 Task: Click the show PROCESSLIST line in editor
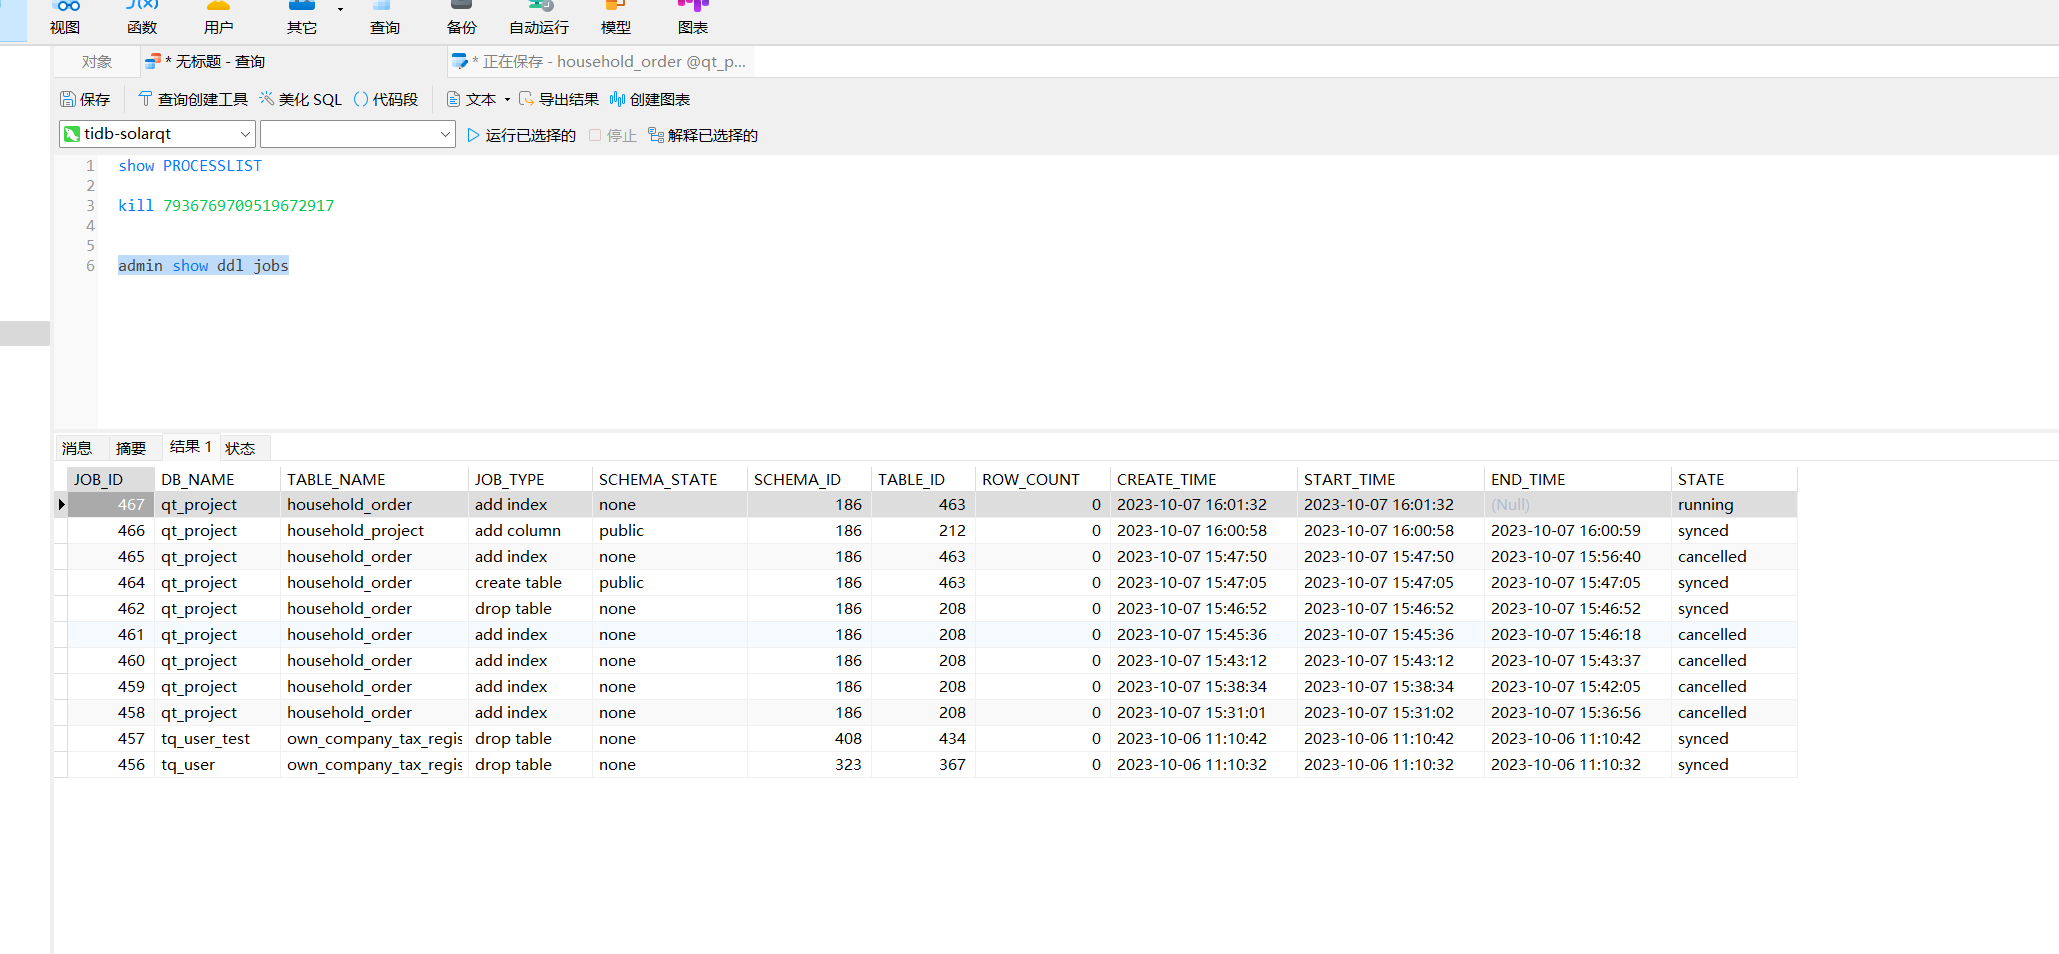coord(190,166)
